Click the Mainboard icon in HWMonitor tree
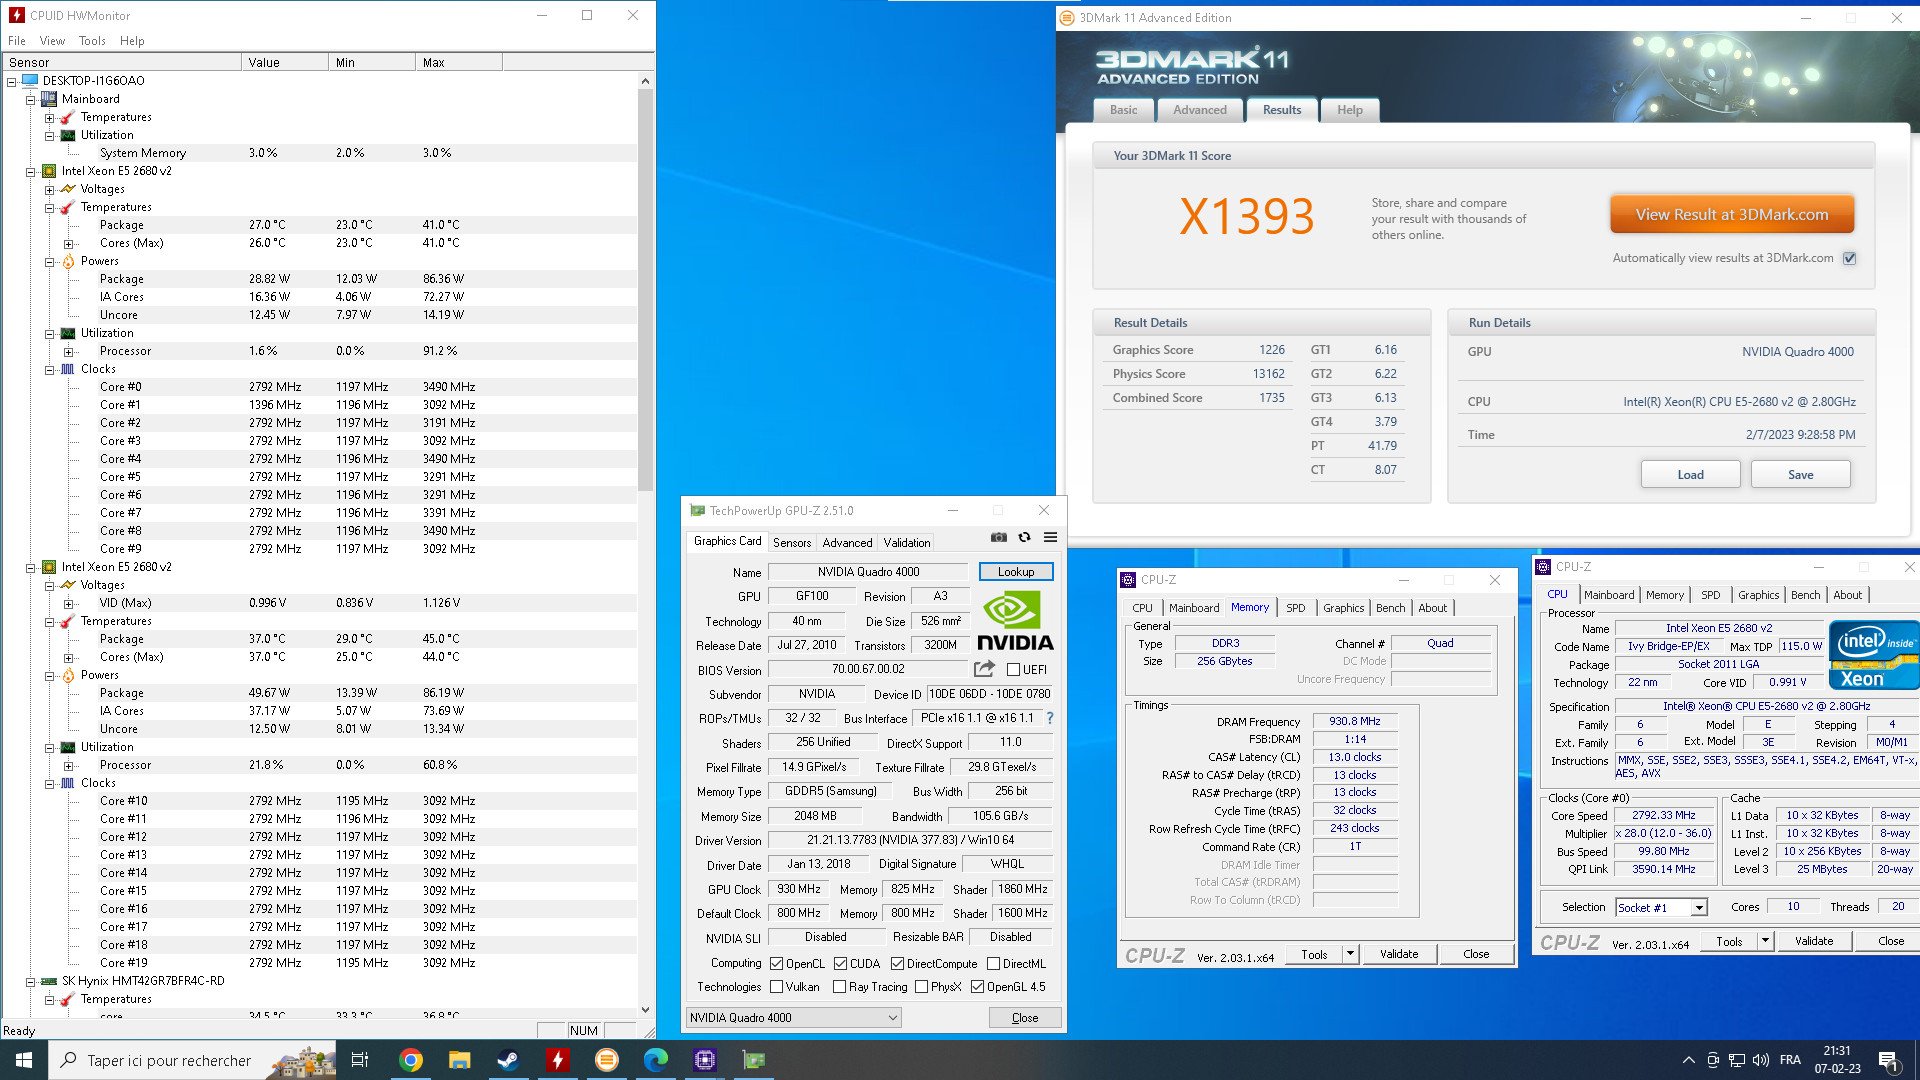Screen dimensions: 1920x1080 [x=49, y=98]
